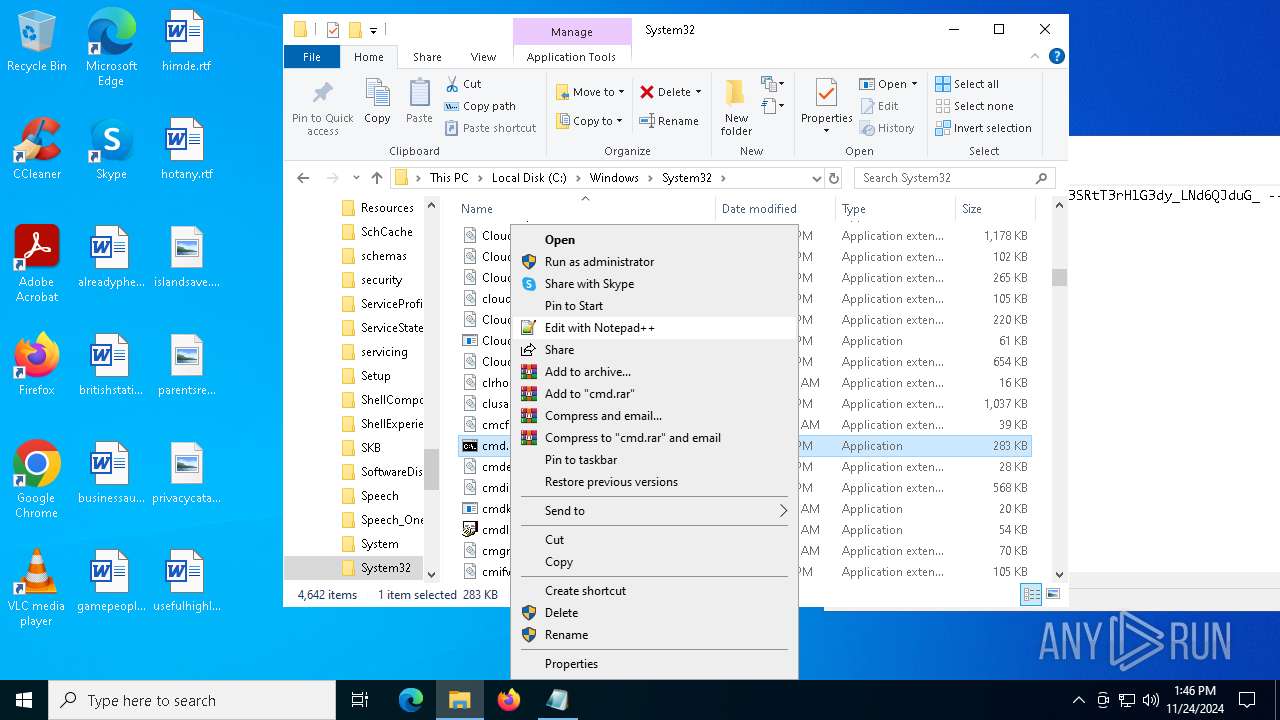
Task: Select the Speech folder in tree
Action: (380, 496)
